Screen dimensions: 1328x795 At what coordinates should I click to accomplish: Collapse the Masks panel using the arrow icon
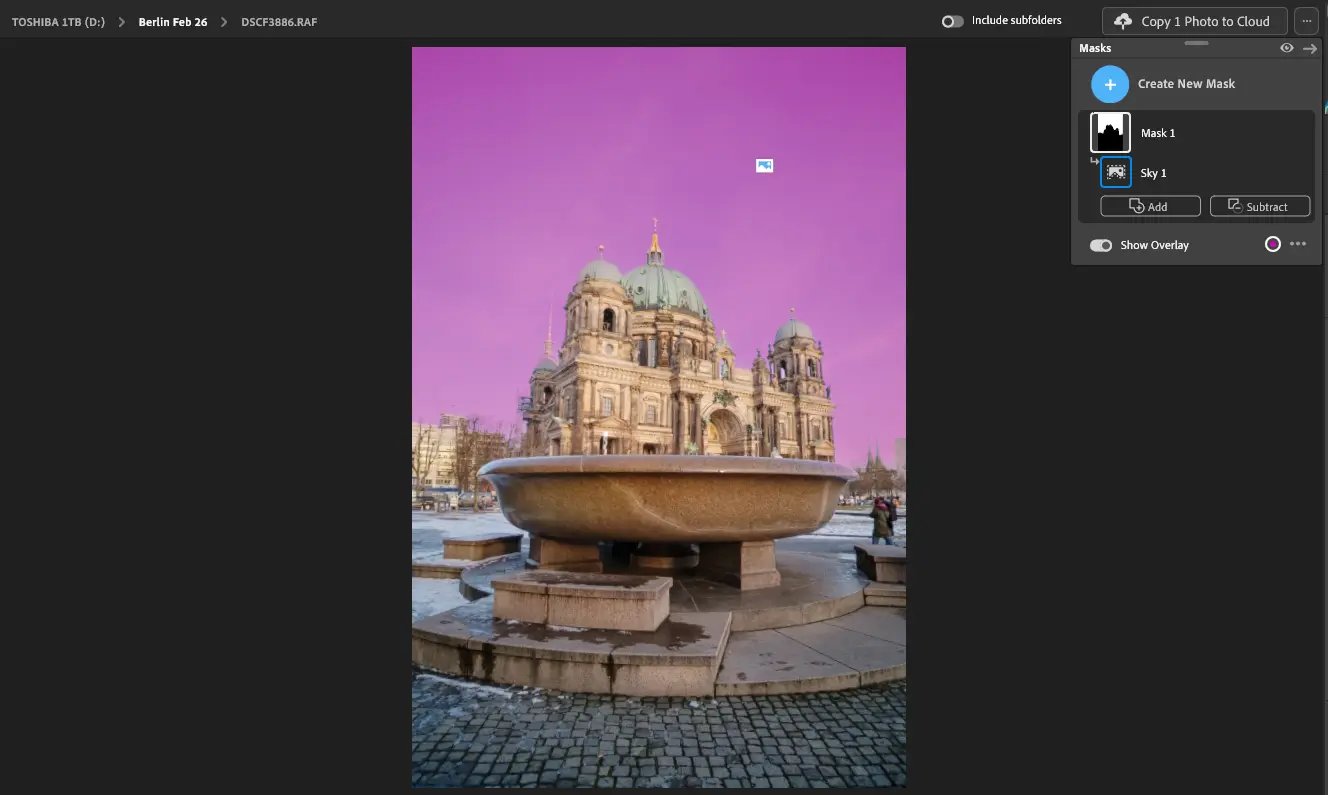(x=1310, y=48)
